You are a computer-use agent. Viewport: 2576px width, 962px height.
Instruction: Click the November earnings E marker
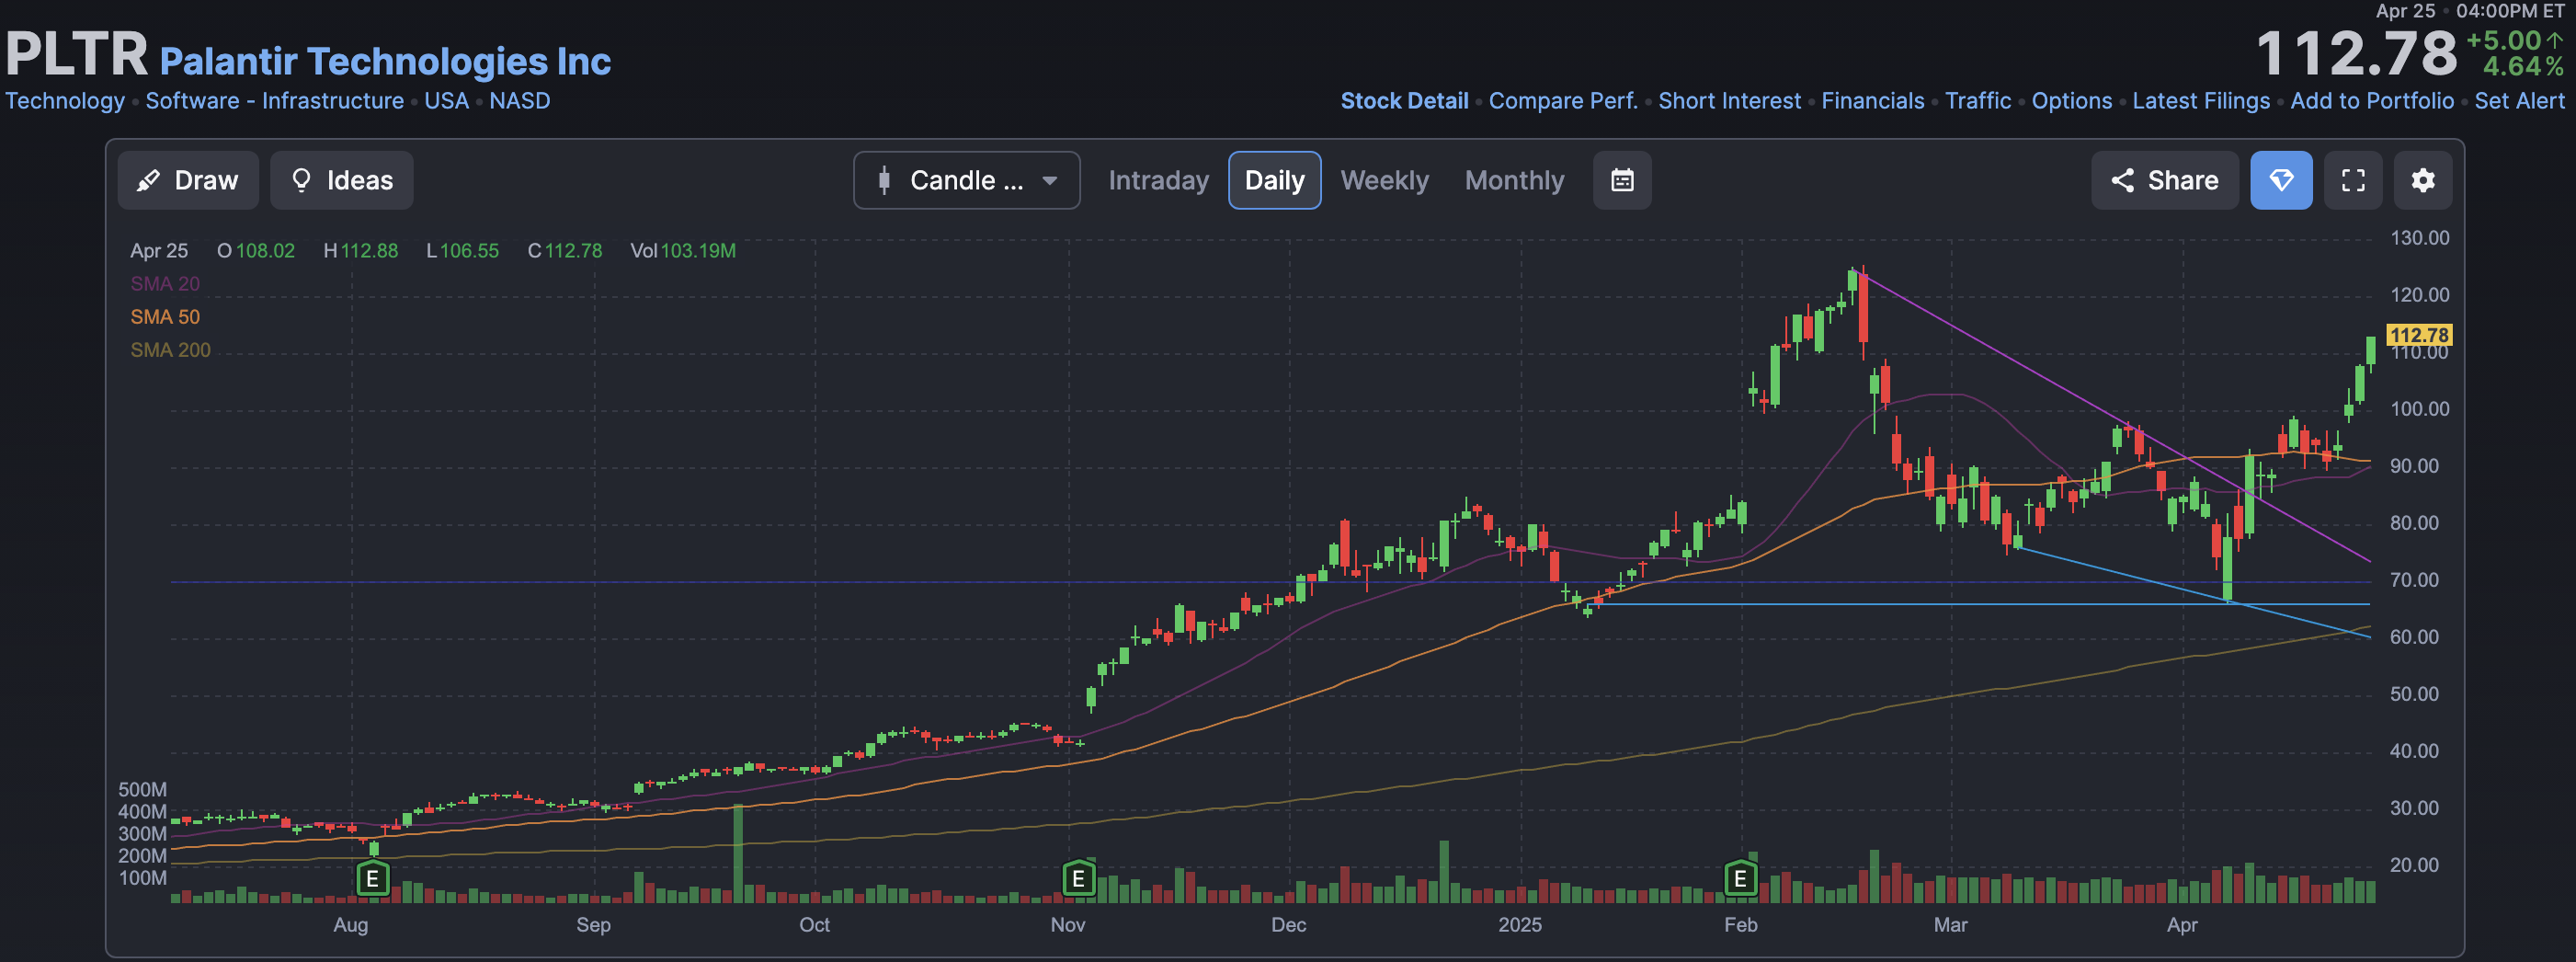[x=1078, y=878]
